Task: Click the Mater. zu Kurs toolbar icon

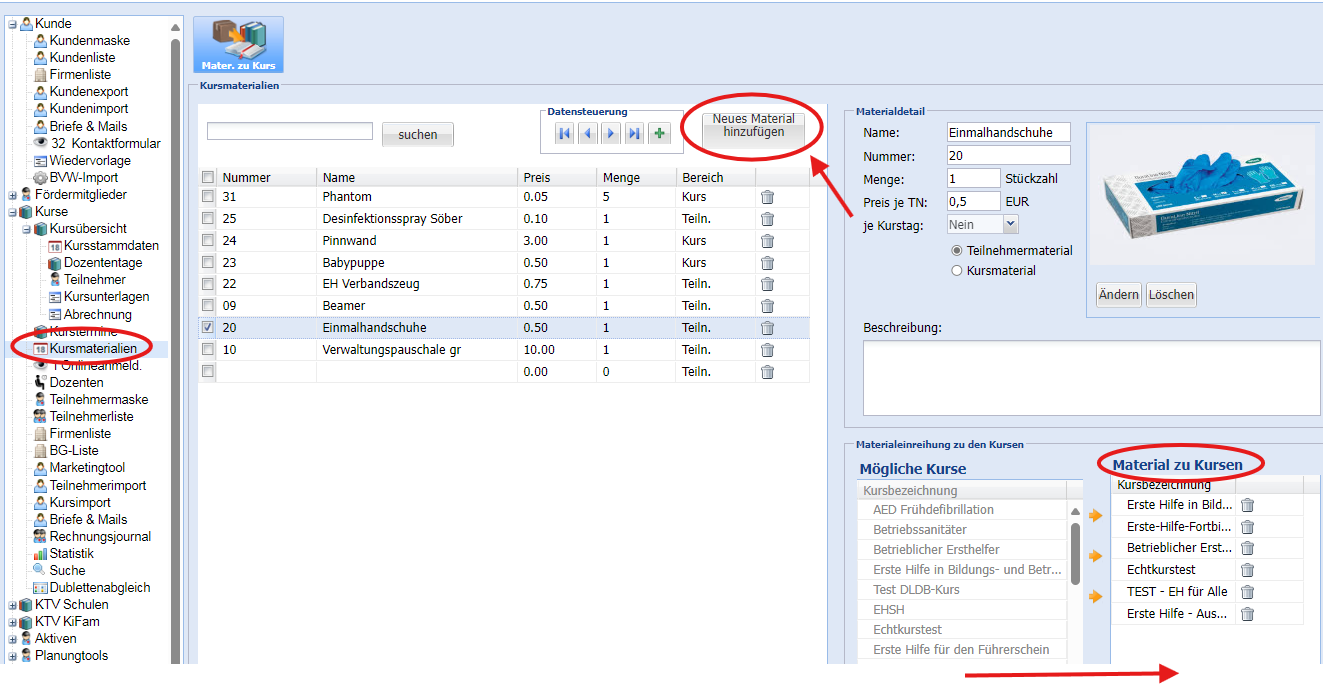Action: 238,44
